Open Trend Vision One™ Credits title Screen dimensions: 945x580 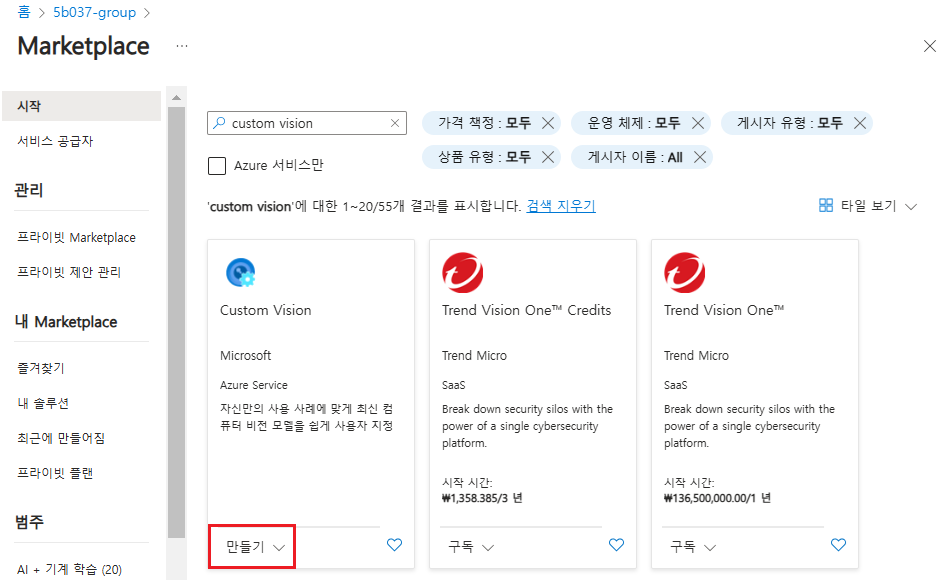526,310
